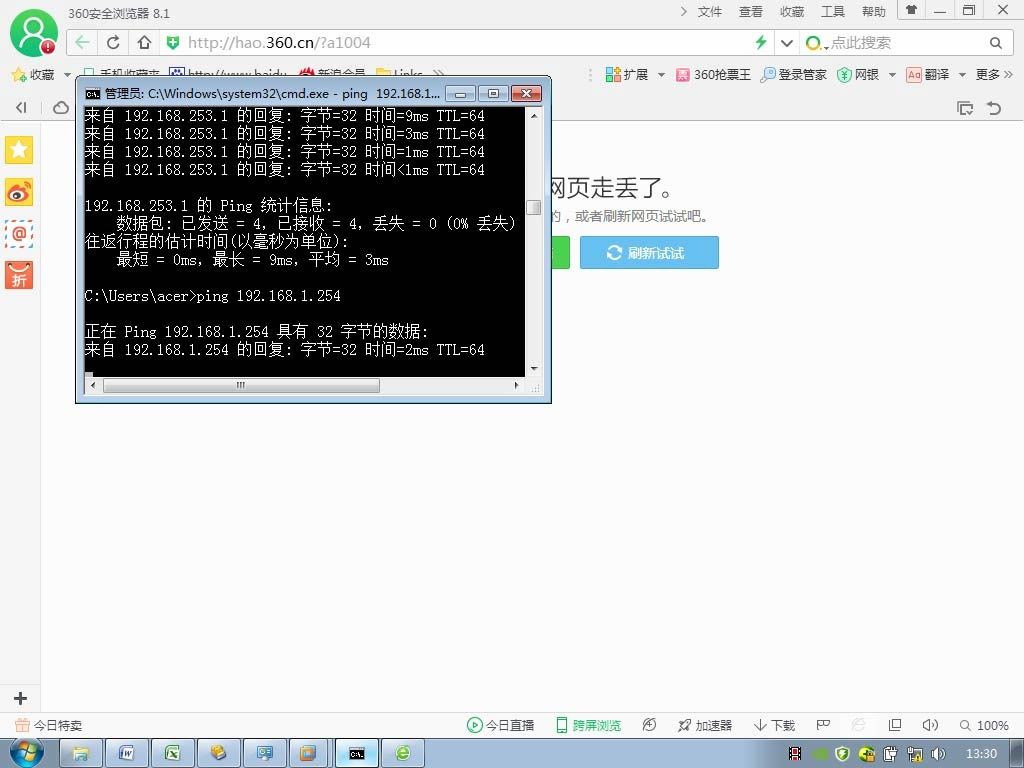Open the tab list icon at right
1024x768 pixels.
(x=965, y=108)
